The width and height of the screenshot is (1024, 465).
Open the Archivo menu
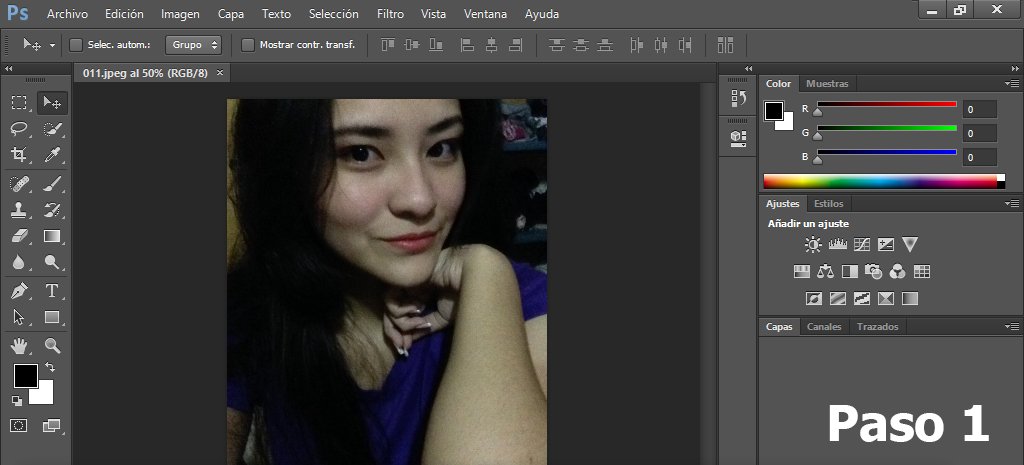click(67, 14)
